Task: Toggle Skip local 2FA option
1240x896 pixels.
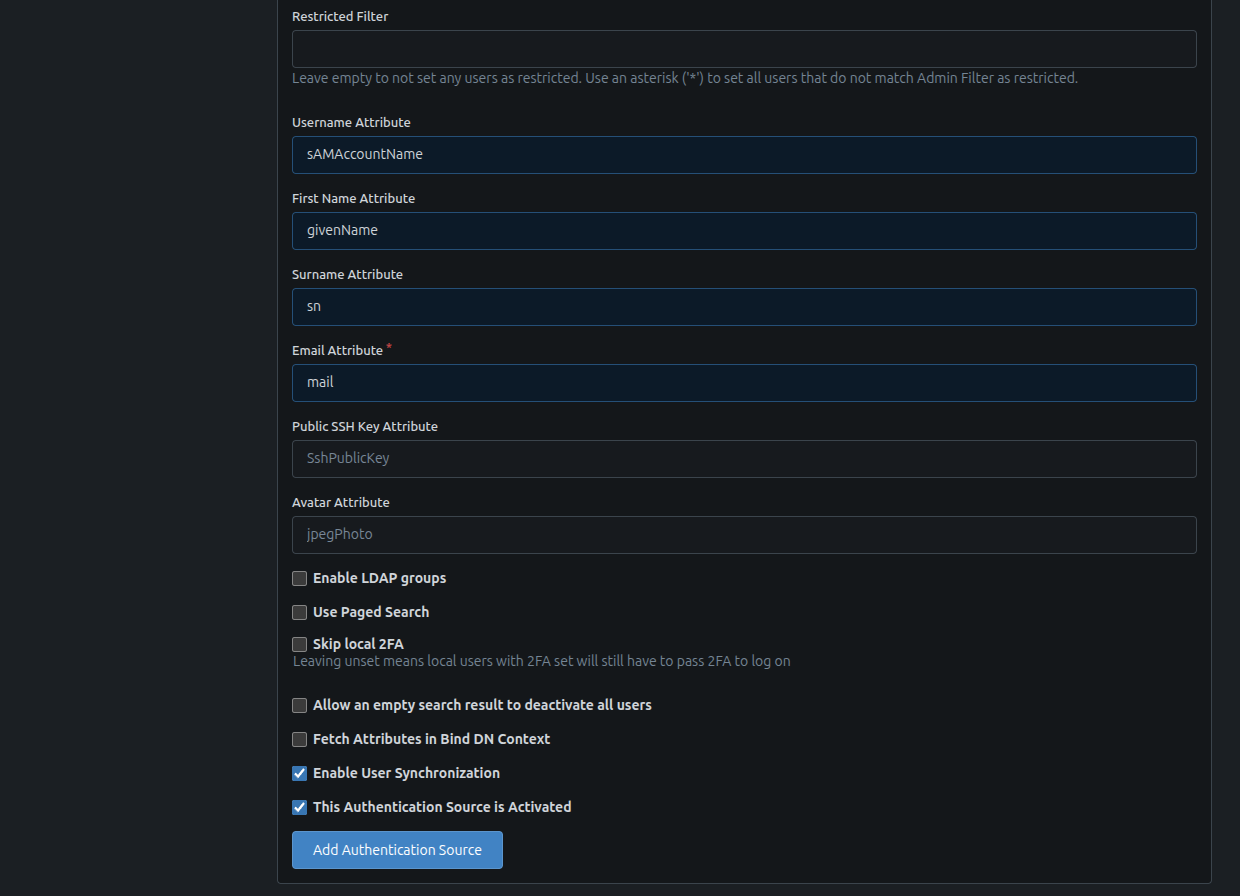Action: 299,644
